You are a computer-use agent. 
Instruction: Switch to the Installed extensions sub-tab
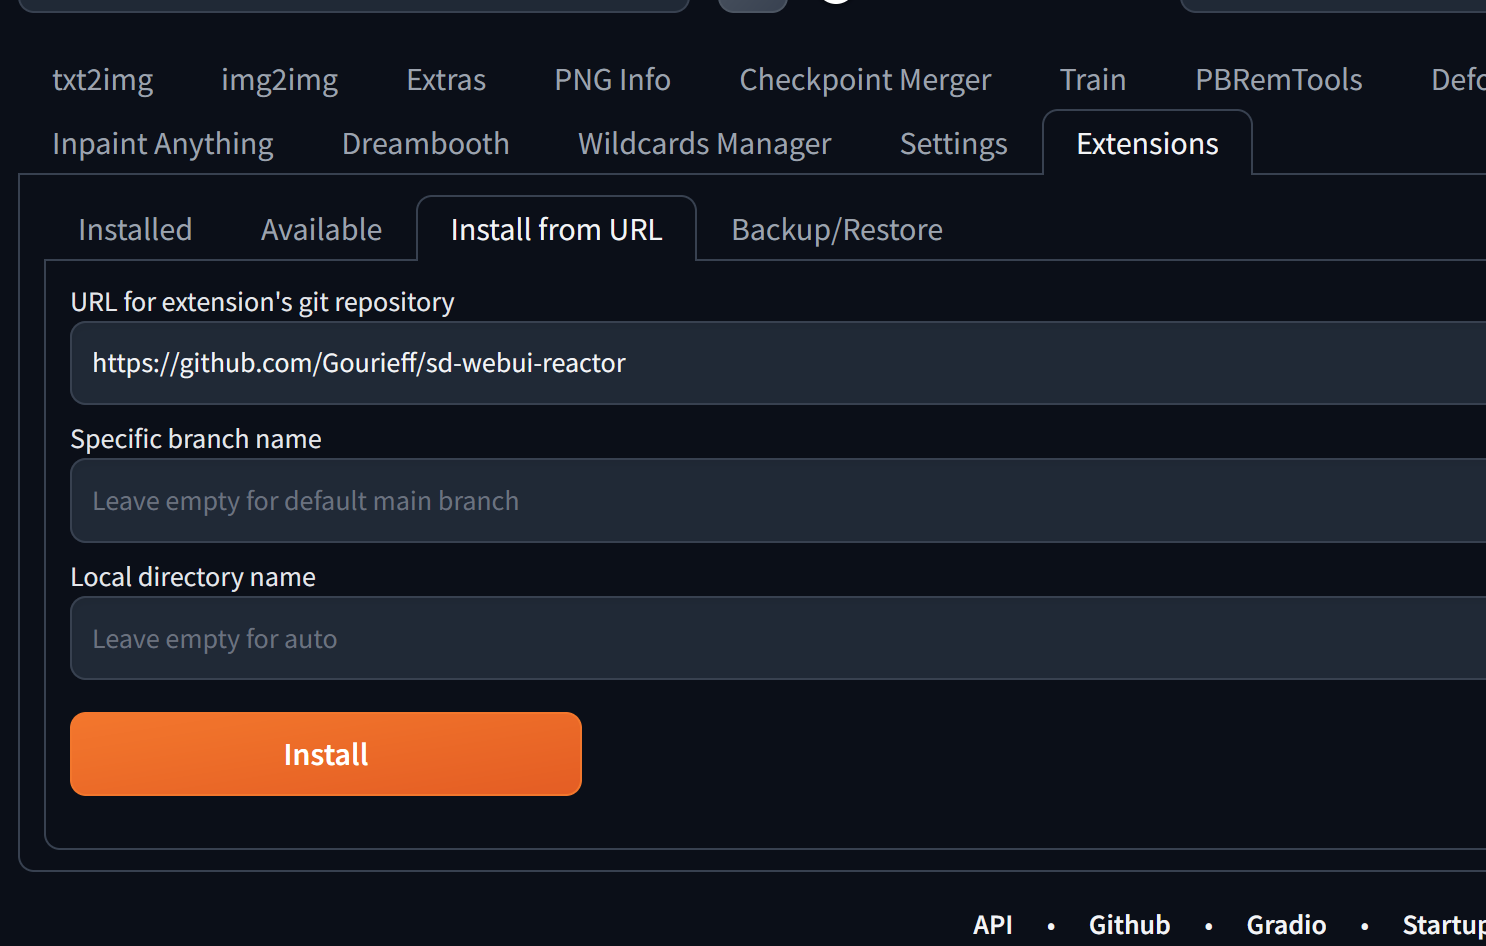134,229
